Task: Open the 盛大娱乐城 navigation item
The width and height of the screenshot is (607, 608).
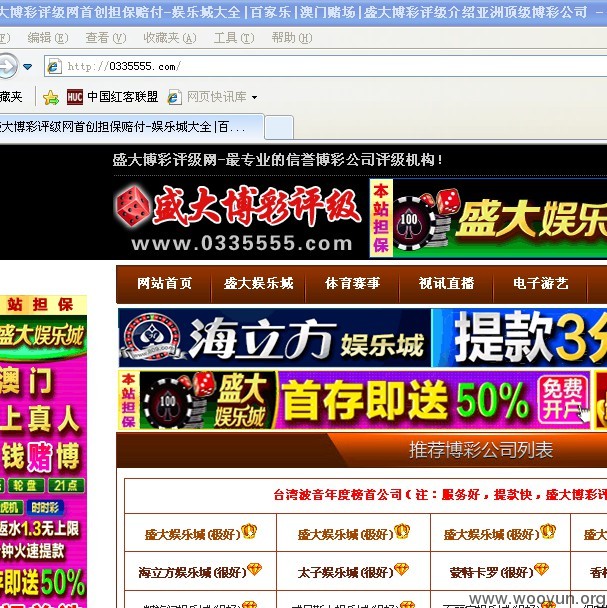Action: (x=258, y=283)
